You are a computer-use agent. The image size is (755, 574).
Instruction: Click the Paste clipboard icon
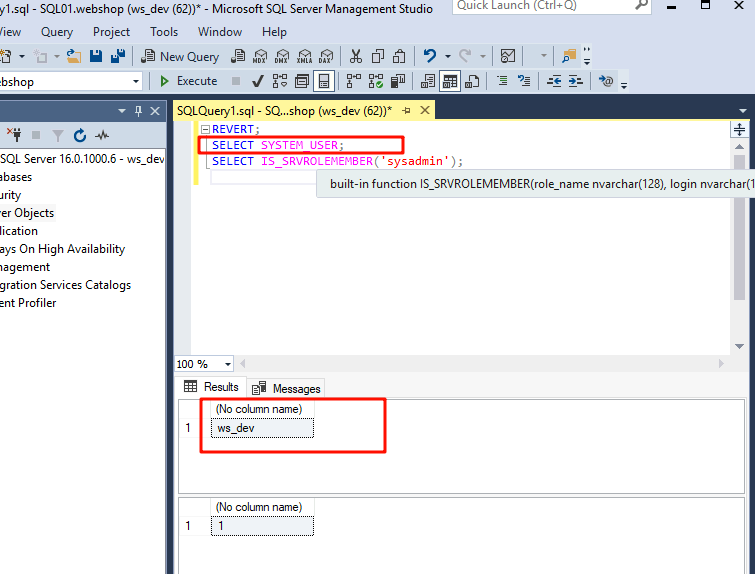coord(399,57)
